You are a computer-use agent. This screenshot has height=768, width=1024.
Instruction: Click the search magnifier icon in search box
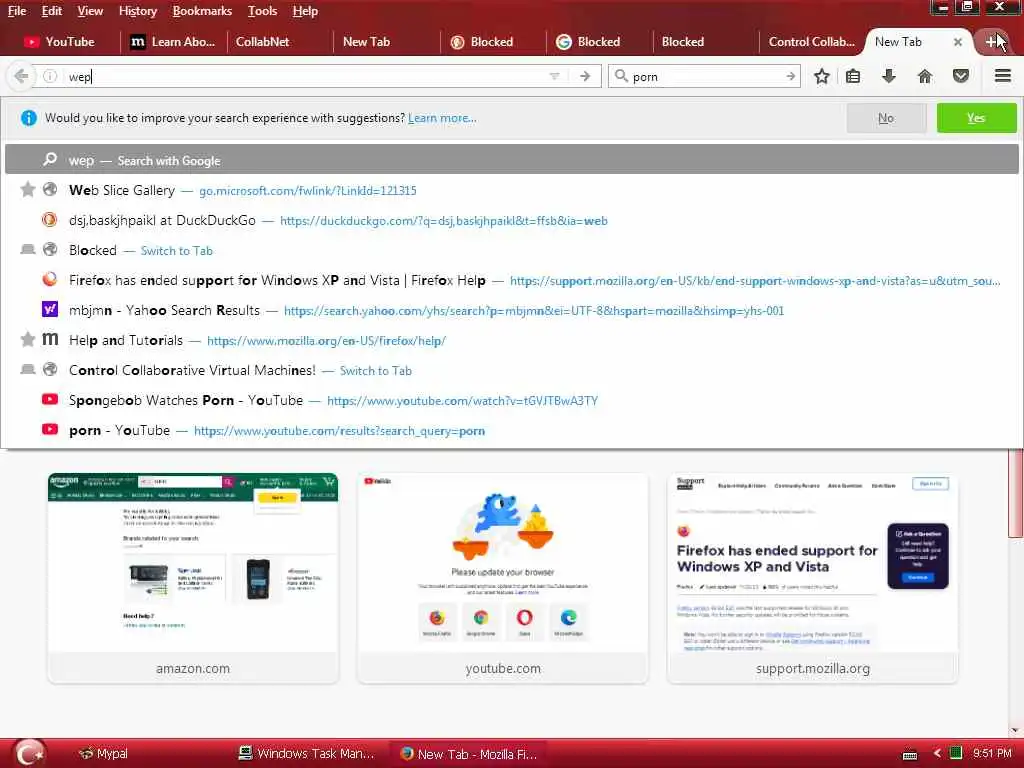pos(621,76)
